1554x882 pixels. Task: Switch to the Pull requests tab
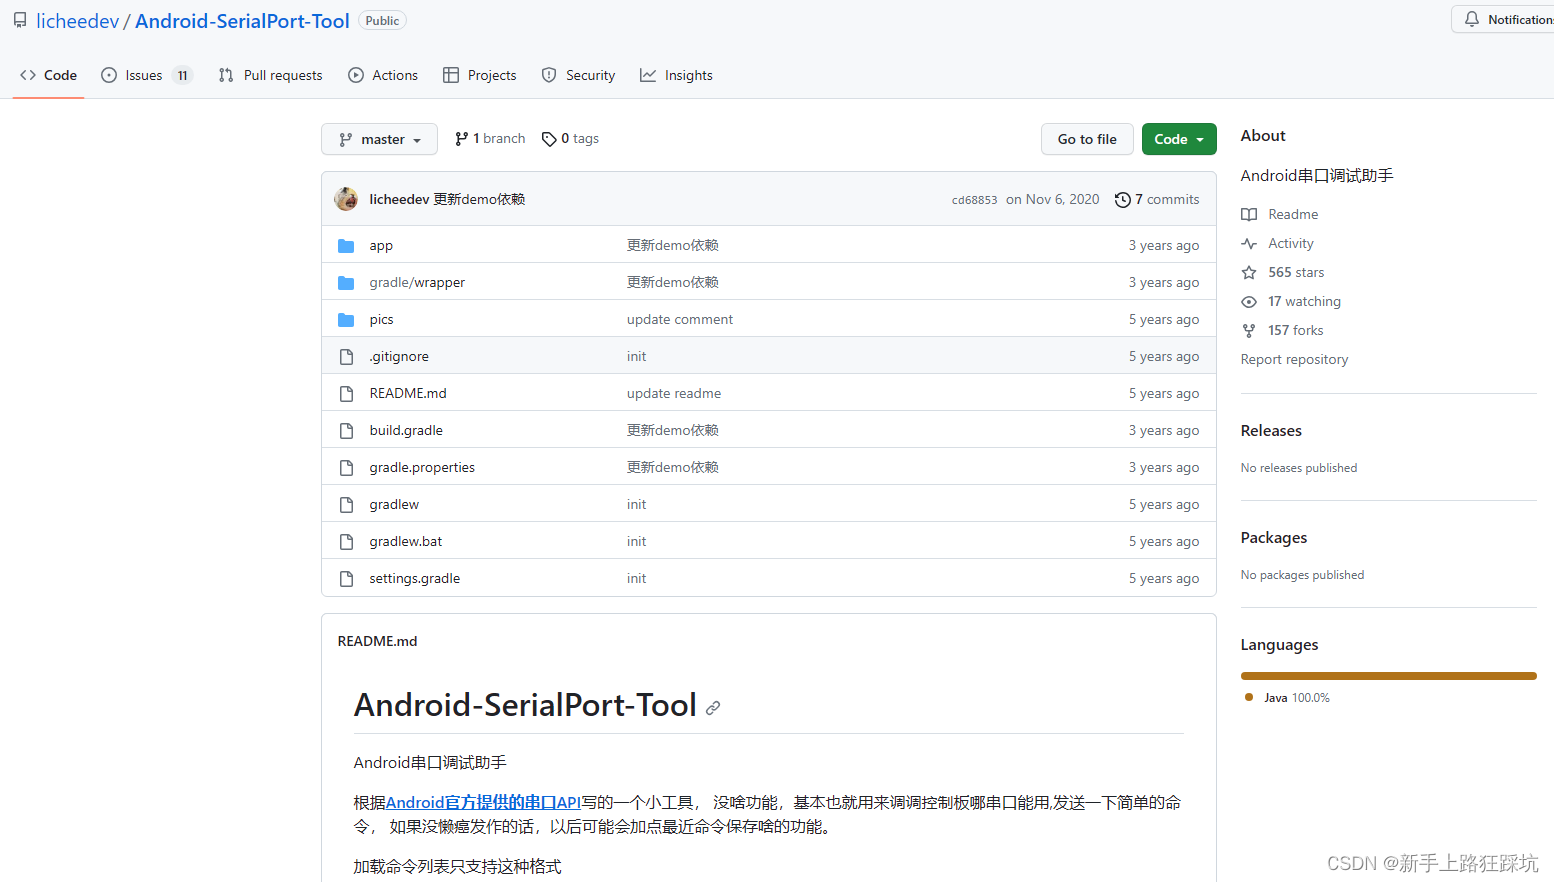tap(270, 75)
